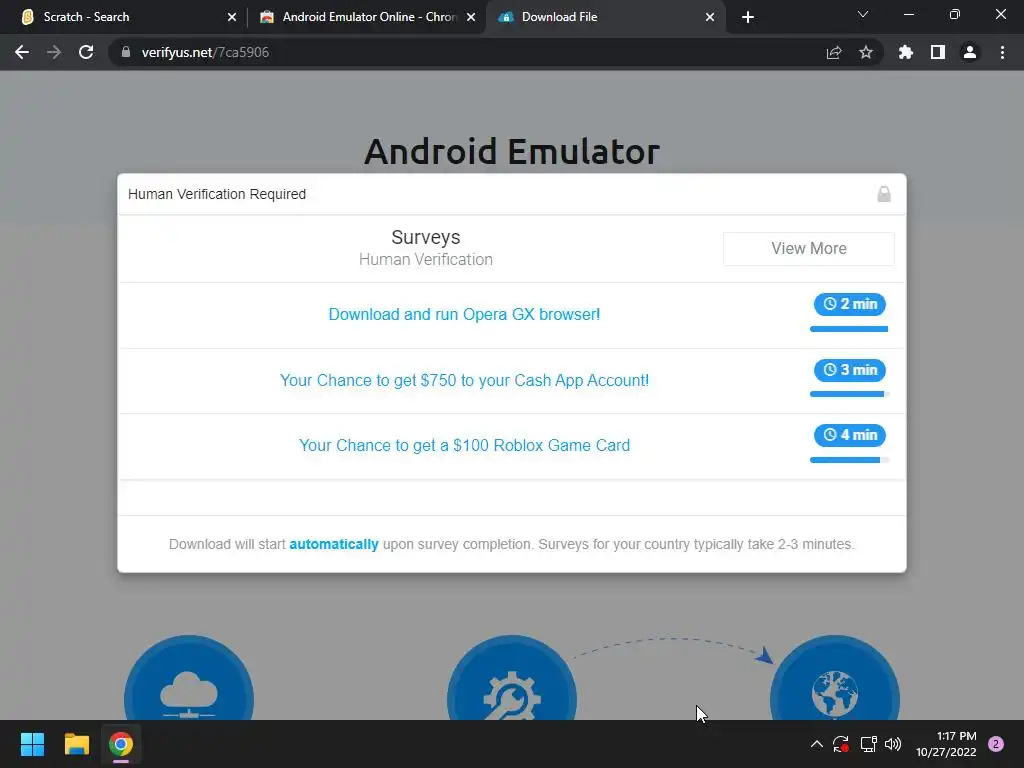Open the tab search chevron
Image resolution: width=1024 pixels, height=768 pixels.
(x=863, y=14)
